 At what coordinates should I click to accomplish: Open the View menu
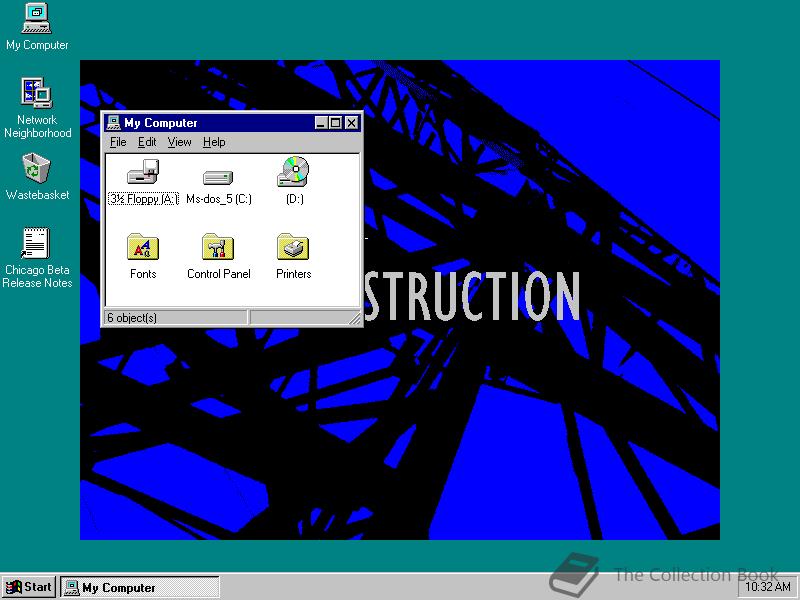[x=180, y=142]
